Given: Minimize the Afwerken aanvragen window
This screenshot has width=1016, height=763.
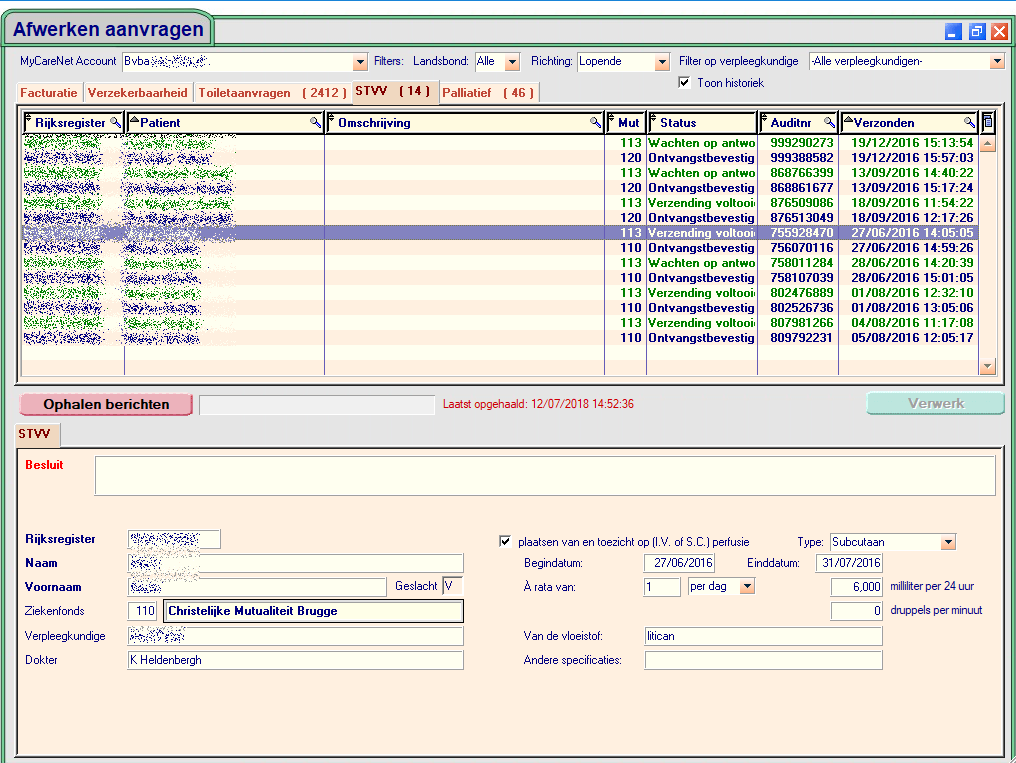Looking at the screenshot, I should pyautogui.click(x=953, y=31).
